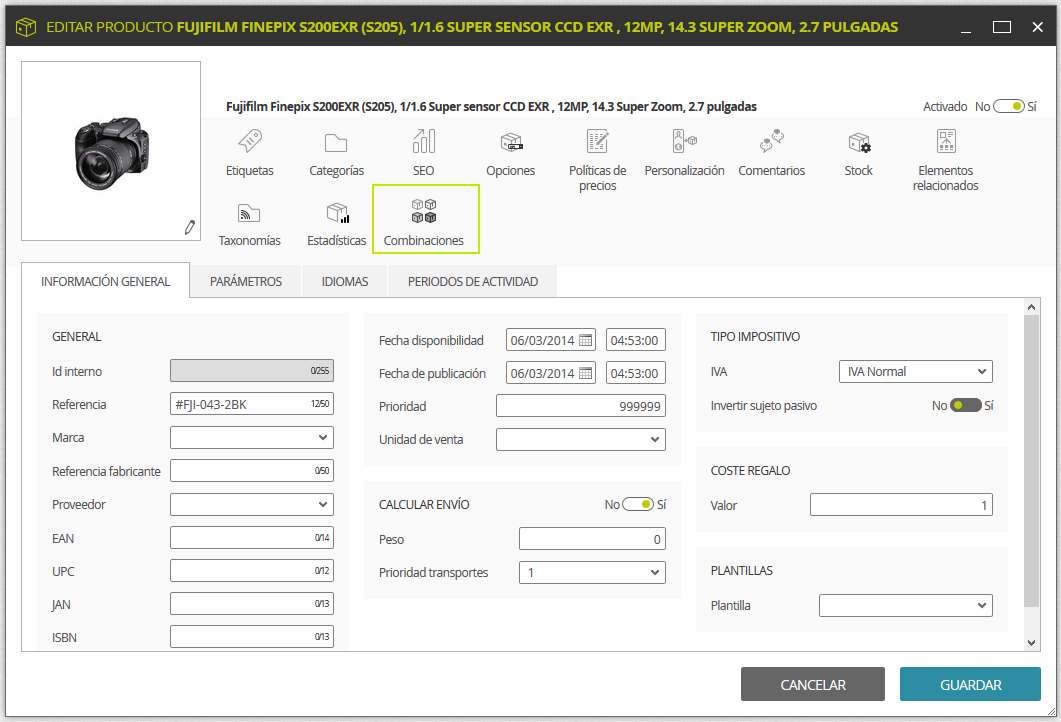Toggle the Invertir sujeto pasivo switch

(966, 405)
